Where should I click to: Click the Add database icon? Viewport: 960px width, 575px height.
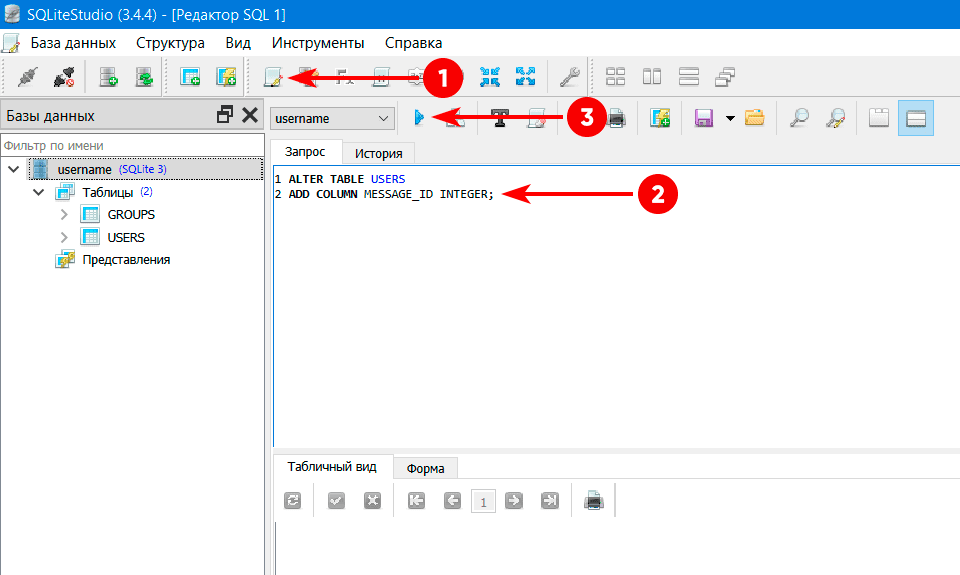click(x=109, y=77)
